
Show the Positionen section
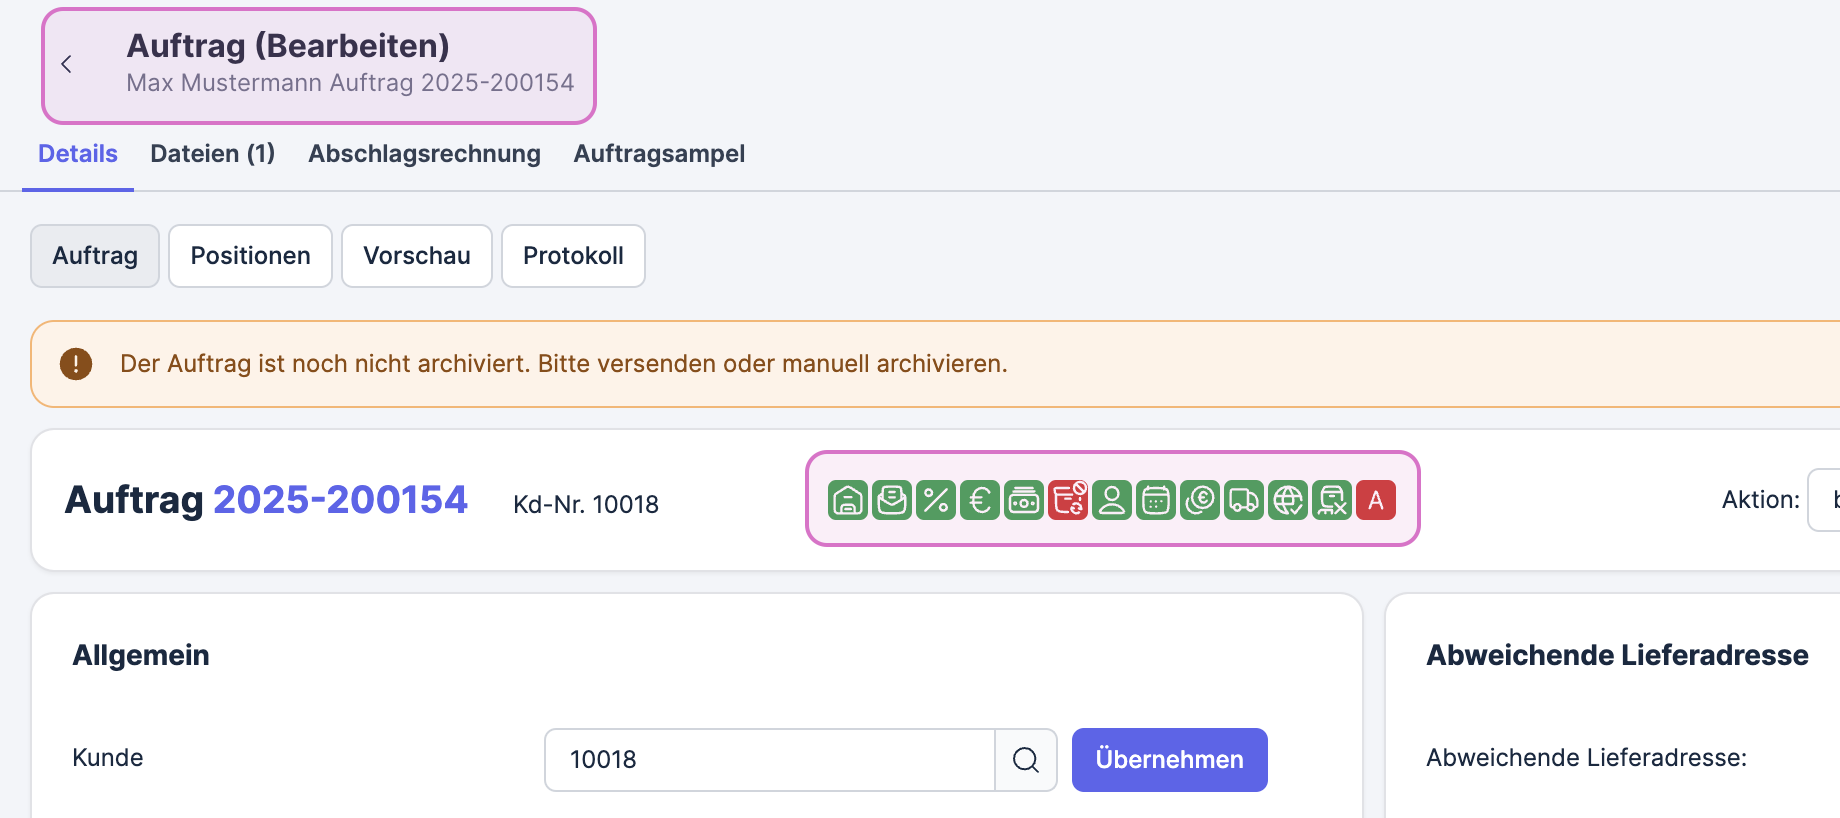250,256
